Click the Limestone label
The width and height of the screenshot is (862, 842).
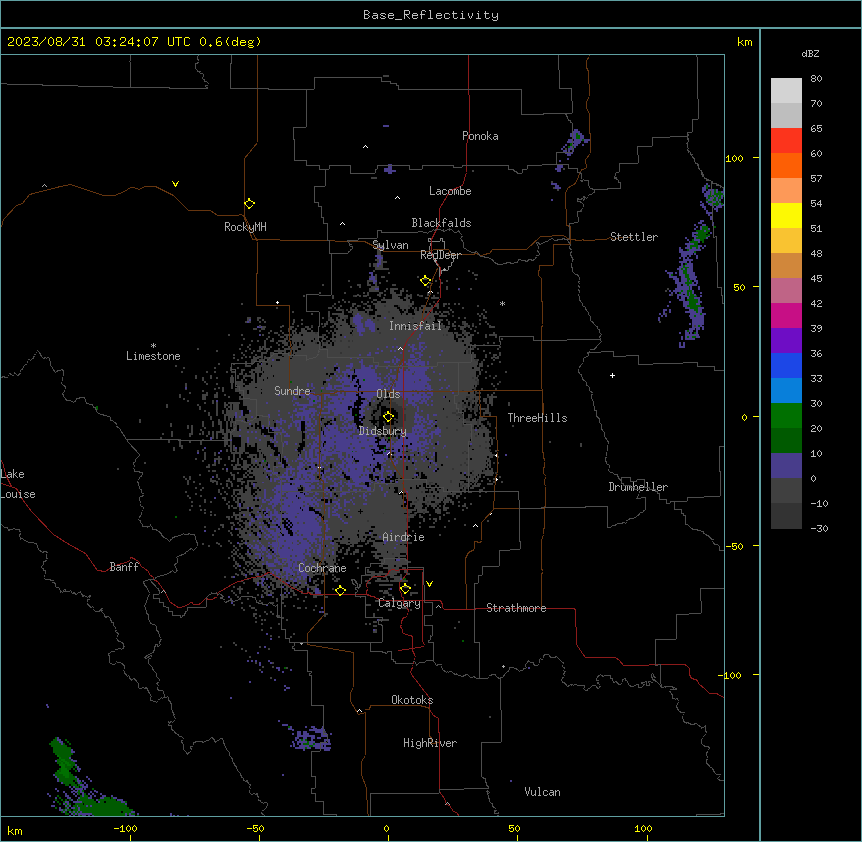click(x=153, y=356)
